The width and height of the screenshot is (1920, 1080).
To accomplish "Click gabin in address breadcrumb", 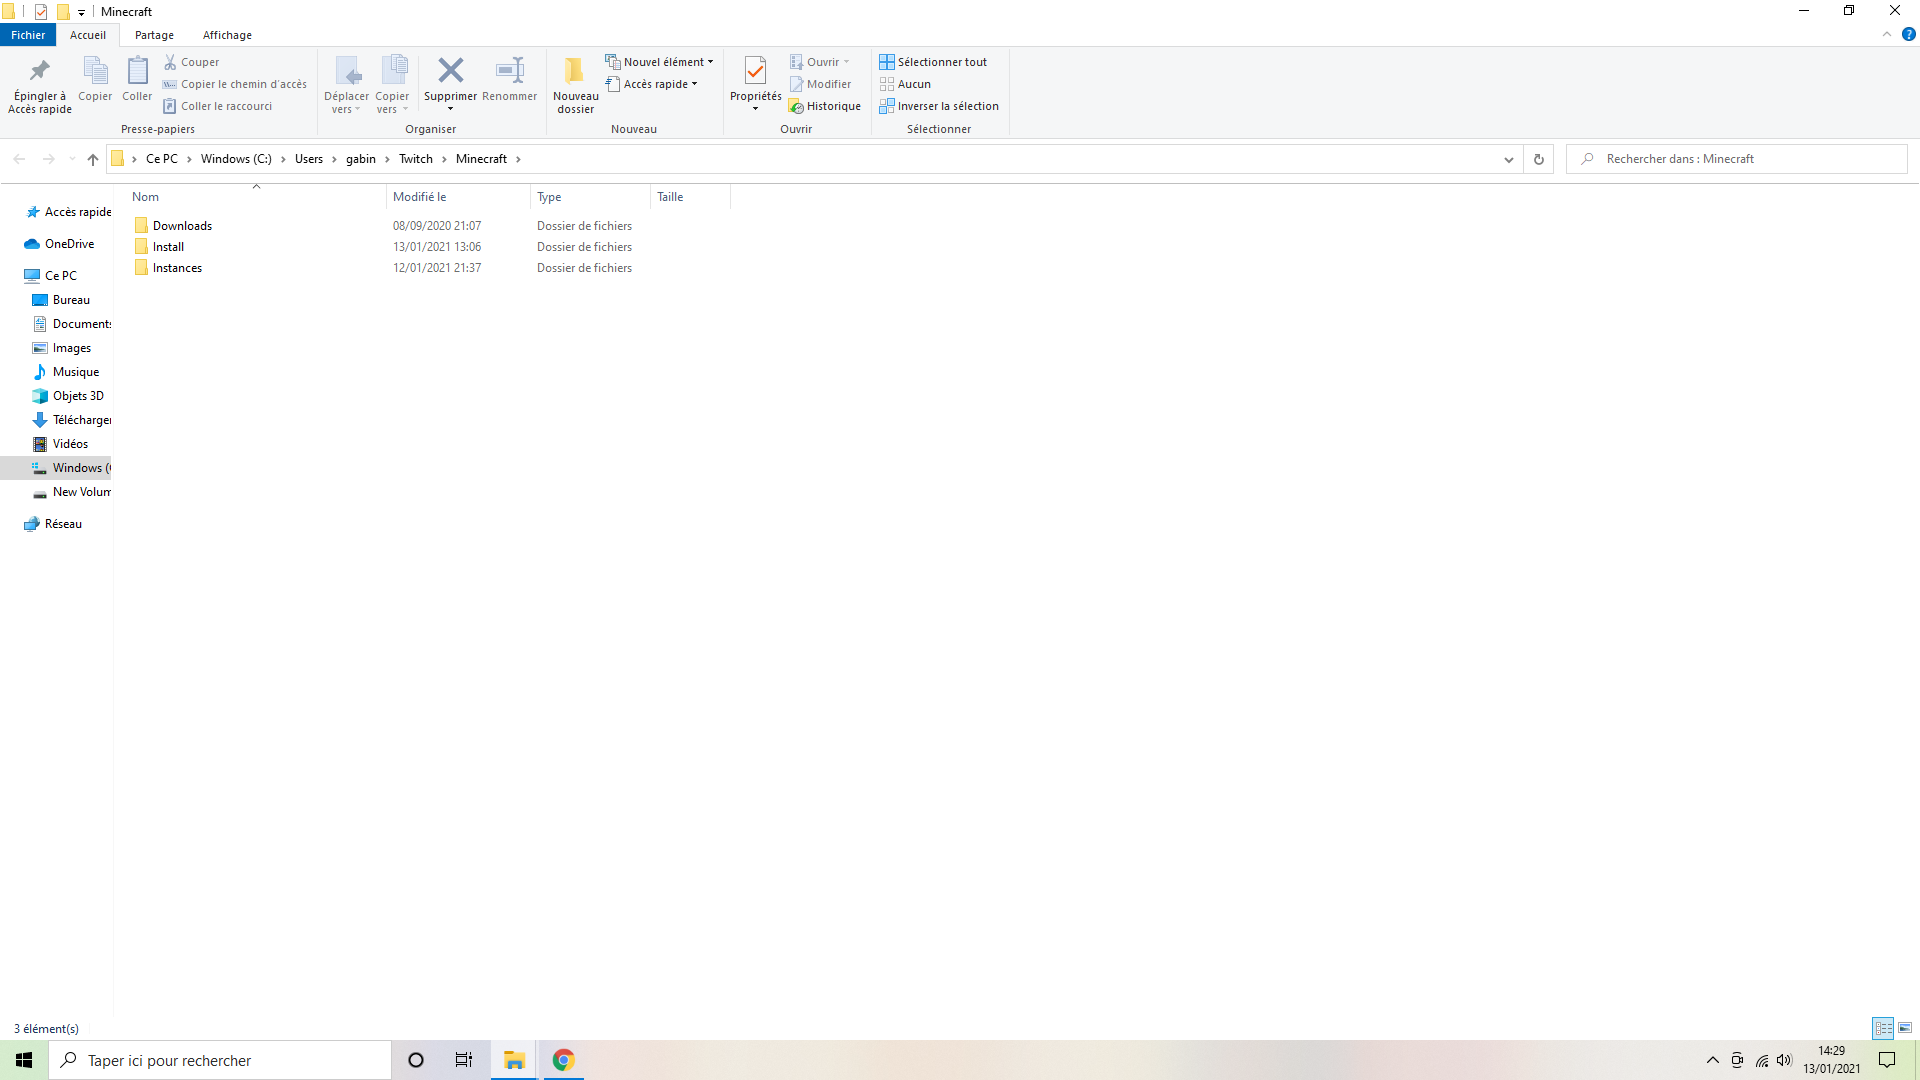I will click(x=361, y=159).
